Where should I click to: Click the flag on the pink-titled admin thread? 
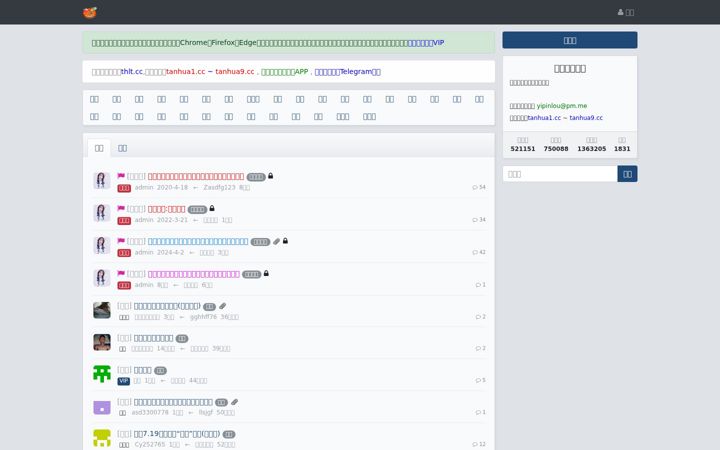pos(121,274)
